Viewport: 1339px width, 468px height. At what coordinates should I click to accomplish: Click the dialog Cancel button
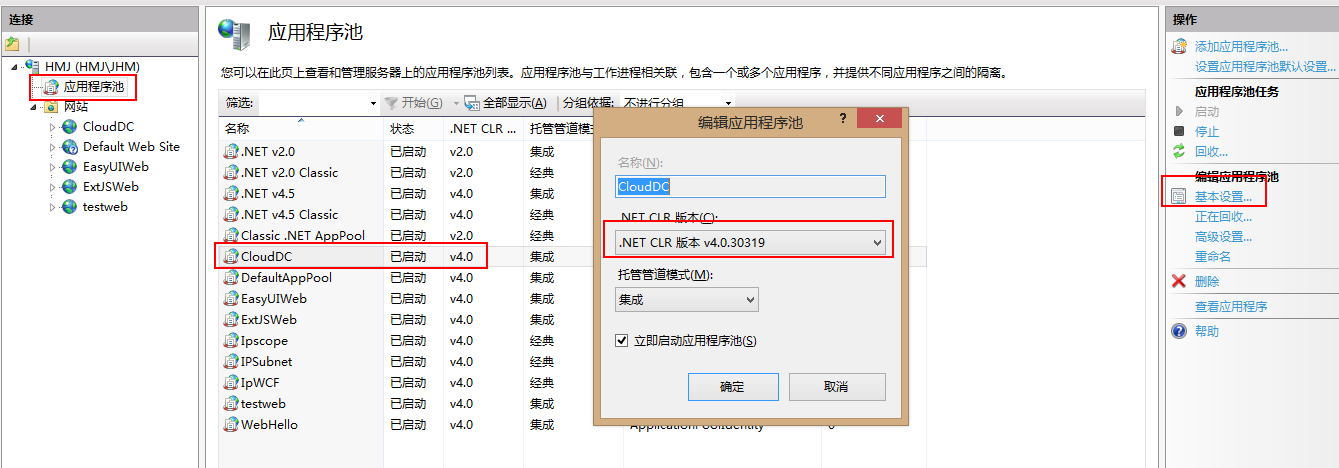click(x=837, y=386)
